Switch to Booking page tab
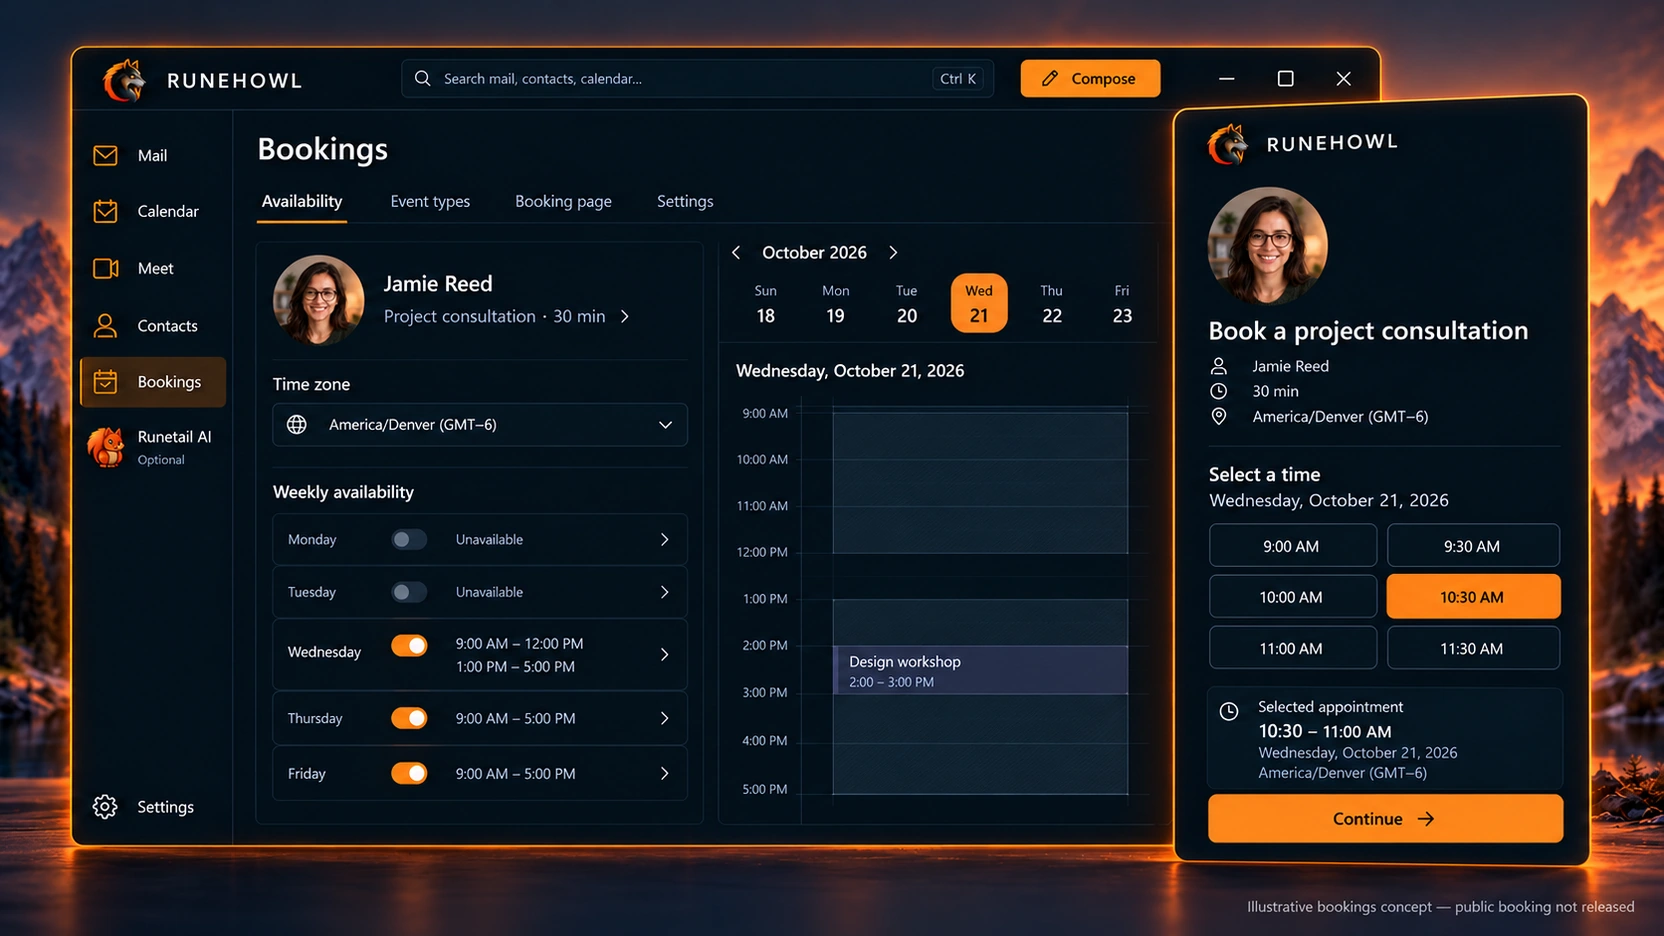 point(563,201)
